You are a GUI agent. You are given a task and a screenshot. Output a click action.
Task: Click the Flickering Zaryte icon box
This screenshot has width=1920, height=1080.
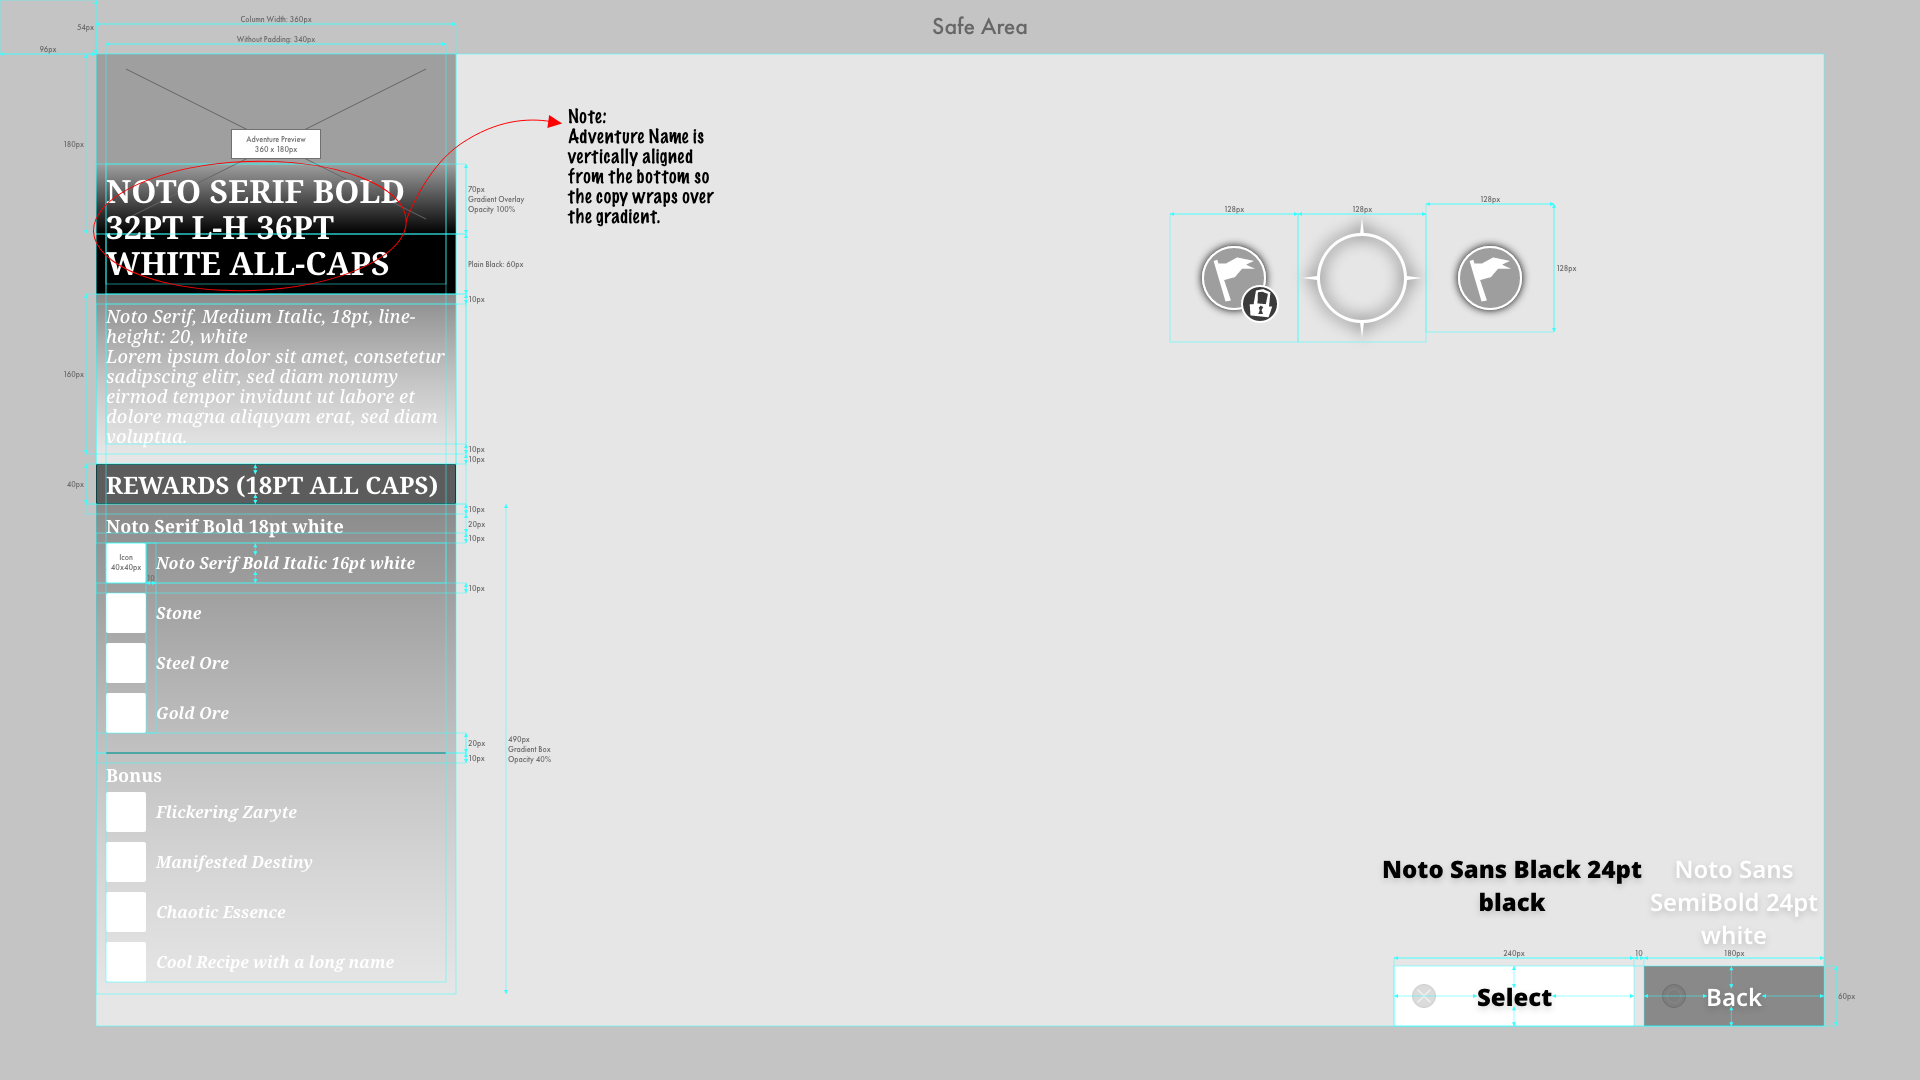coord(126,812)
